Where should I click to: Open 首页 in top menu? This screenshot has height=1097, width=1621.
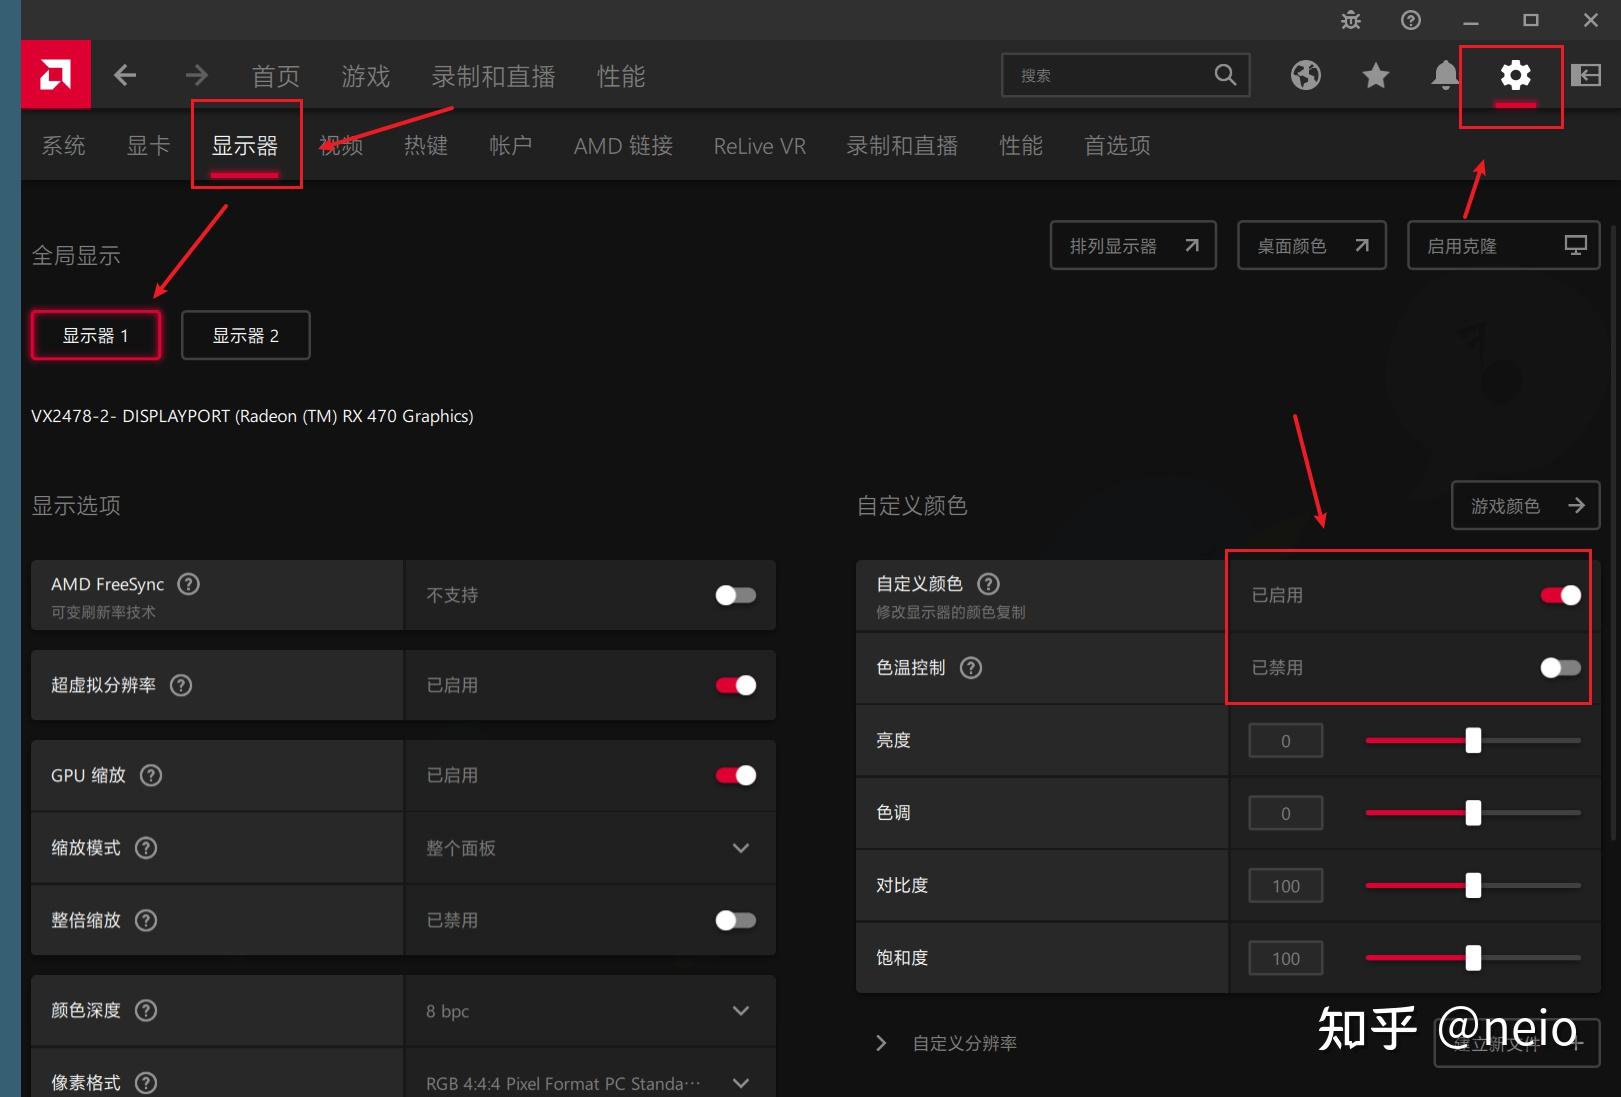pyautogui.click(x=276, y=76)
